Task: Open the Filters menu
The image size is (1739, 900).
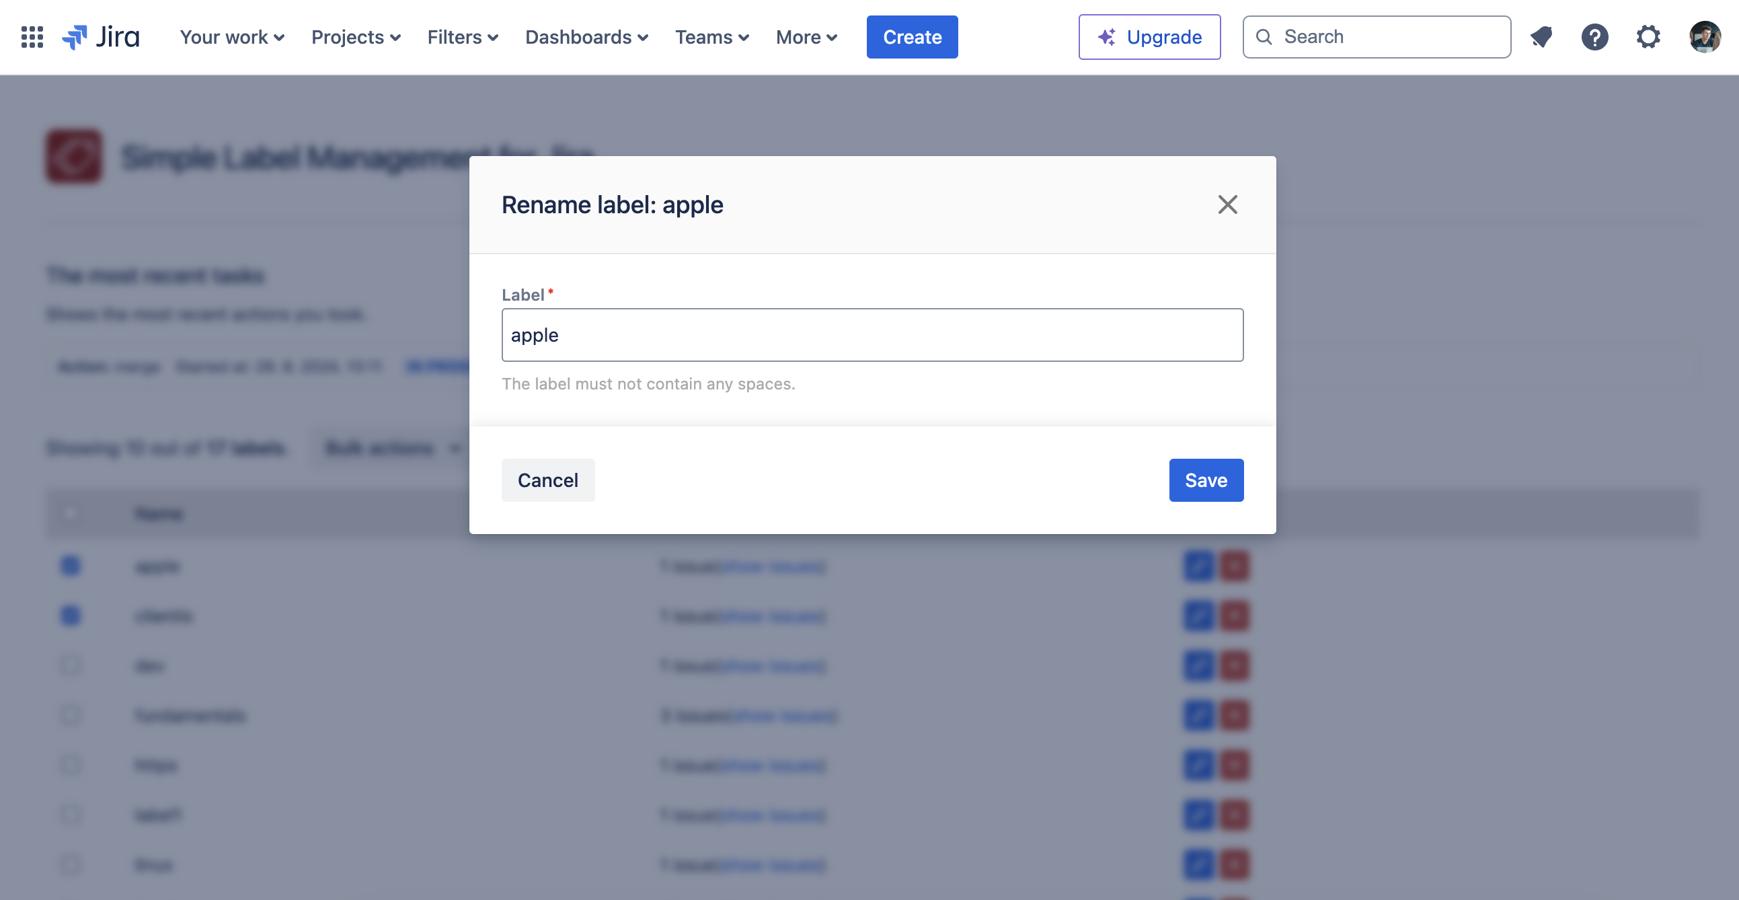Action: coord(463,37)
